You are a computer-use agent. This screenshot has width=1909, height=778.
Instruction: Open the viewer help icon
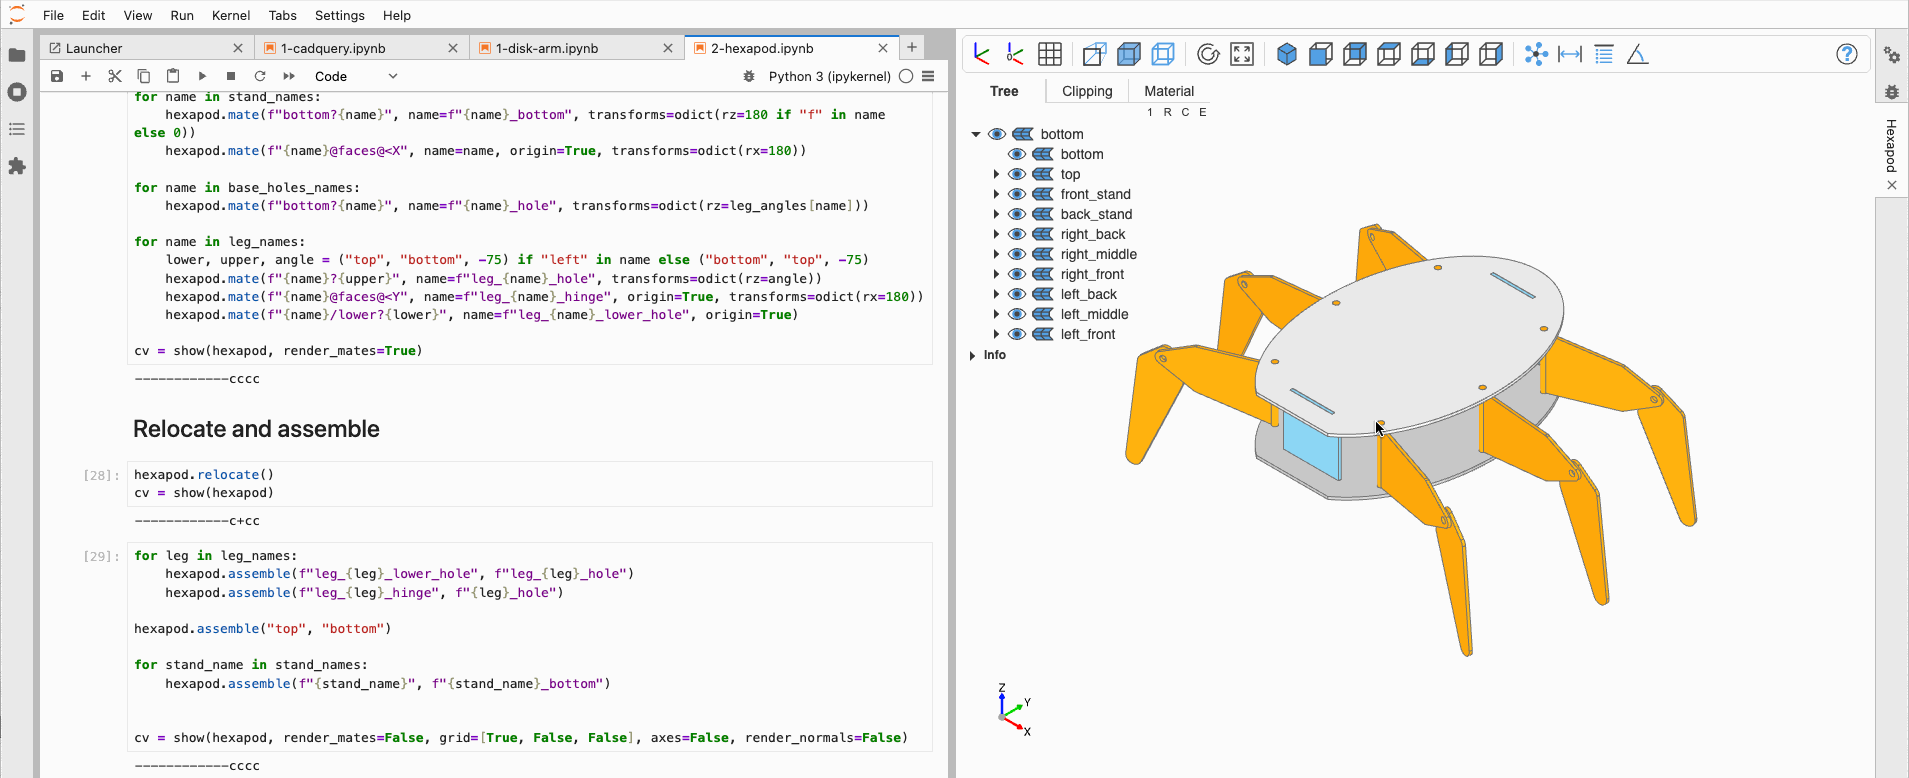point(1847,54)
